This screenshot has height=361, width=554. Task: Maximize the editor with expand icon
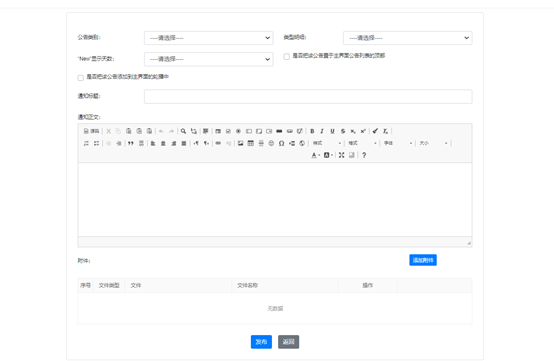click(x=341, y=155)
